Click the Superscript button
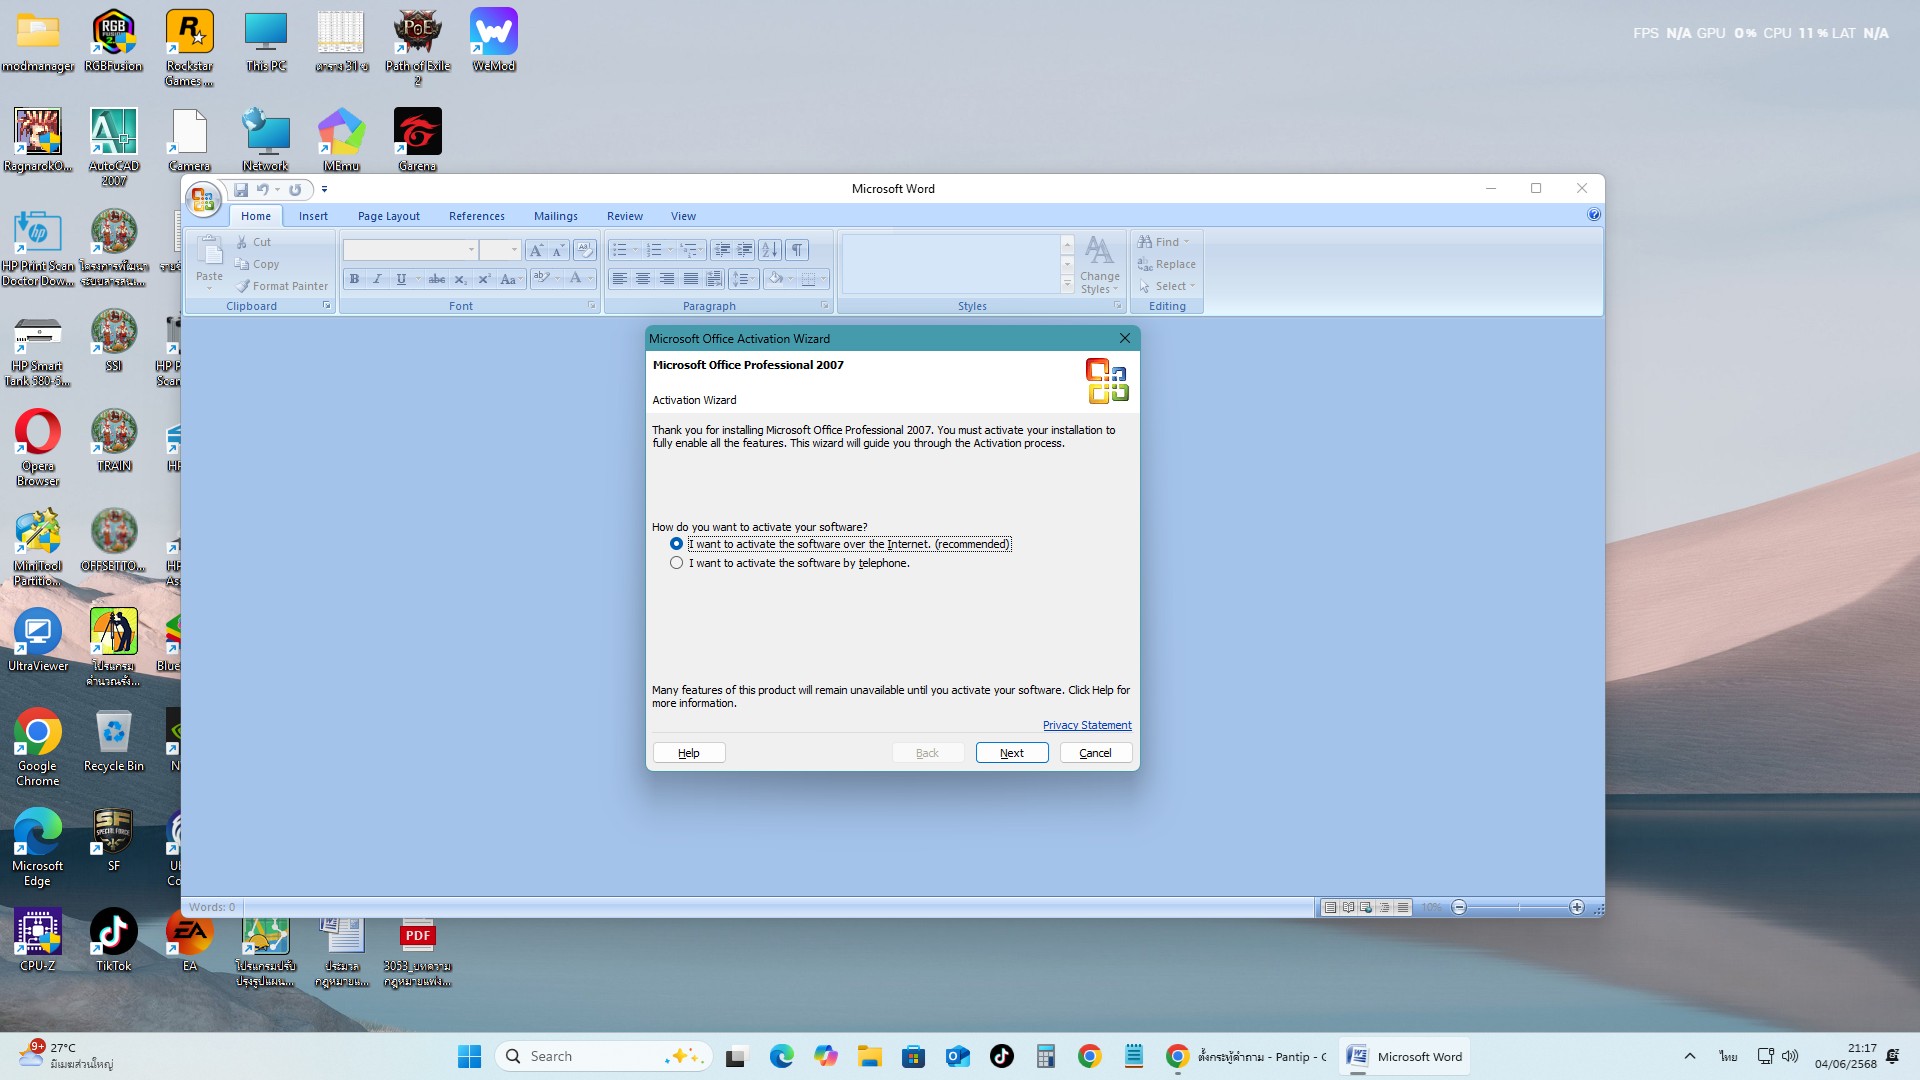Image resolution: width=1920 pixels, height=1080 pixels. [x=484, y=279]
